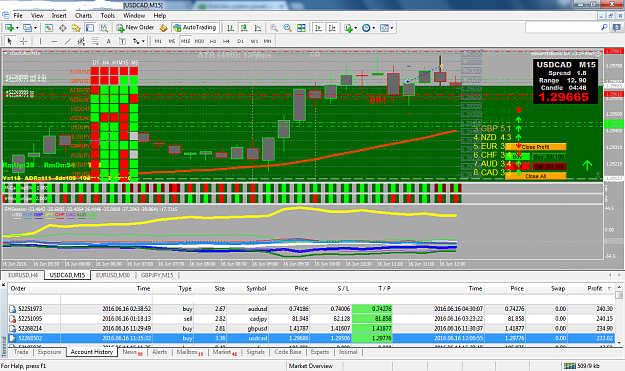Screen dimensions: 625x371
Task: Select order 52251973 audusd row
Action: (x=311, y=309)
